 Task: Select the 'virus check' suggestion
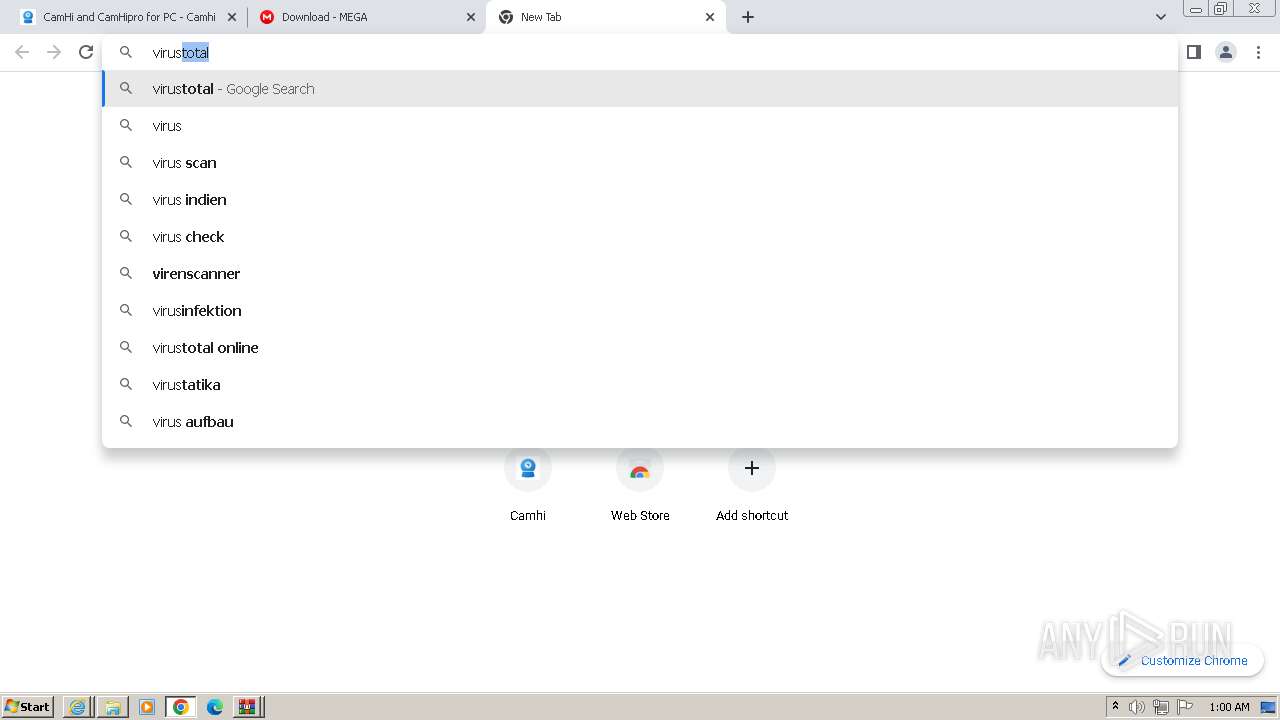[640, 237]
